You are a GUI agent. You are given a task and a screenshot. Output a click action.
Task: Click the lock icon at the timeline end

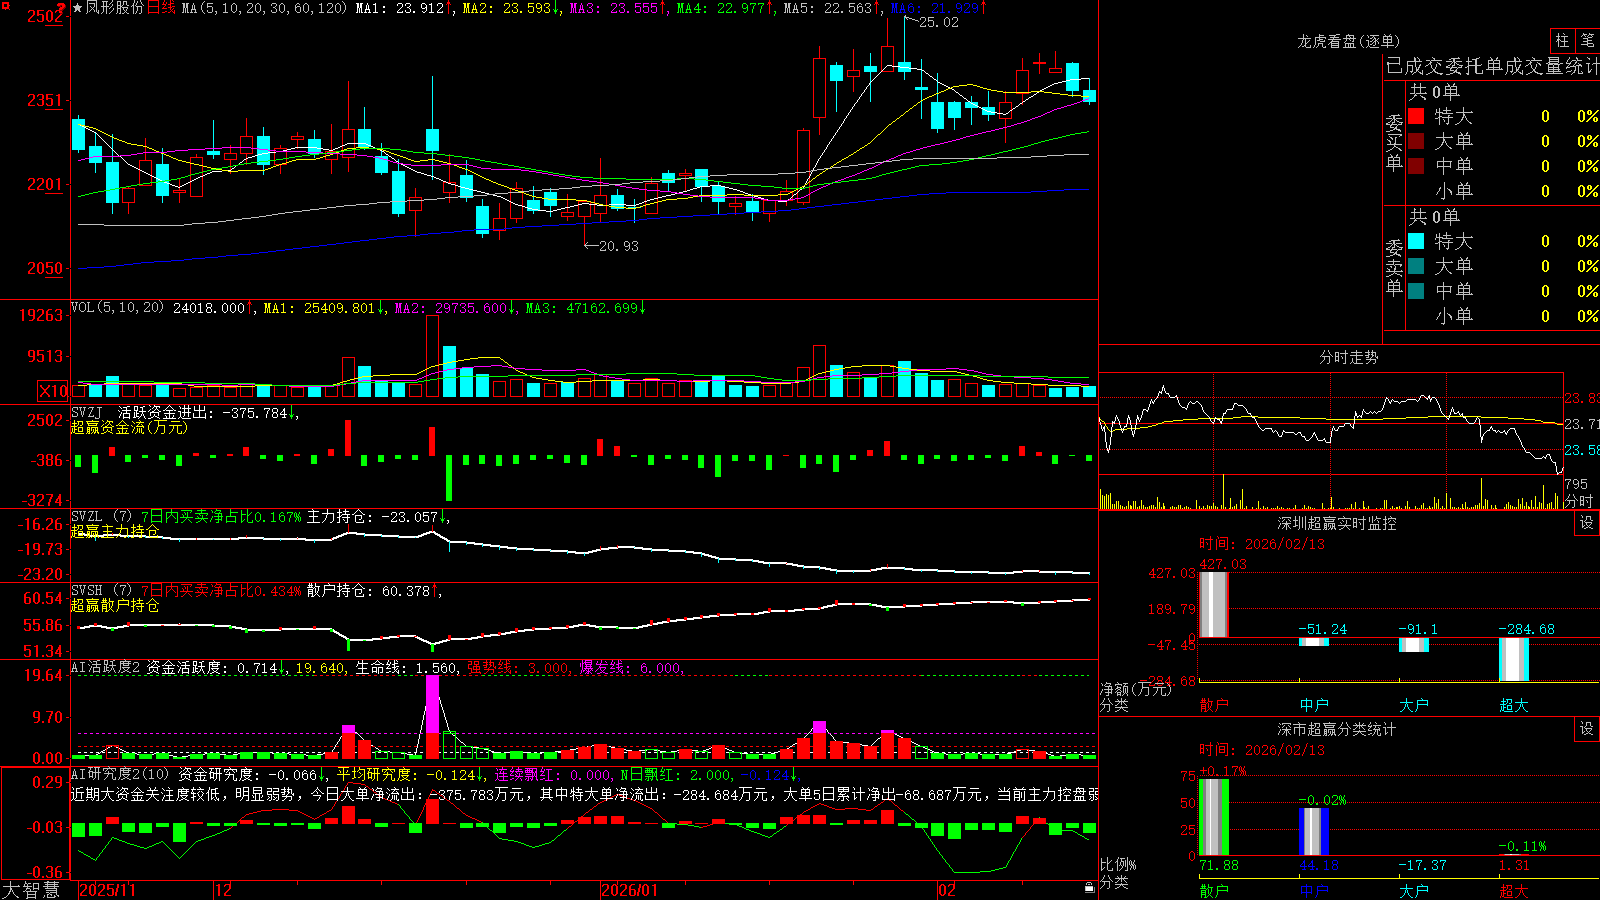click(1090, 887)
